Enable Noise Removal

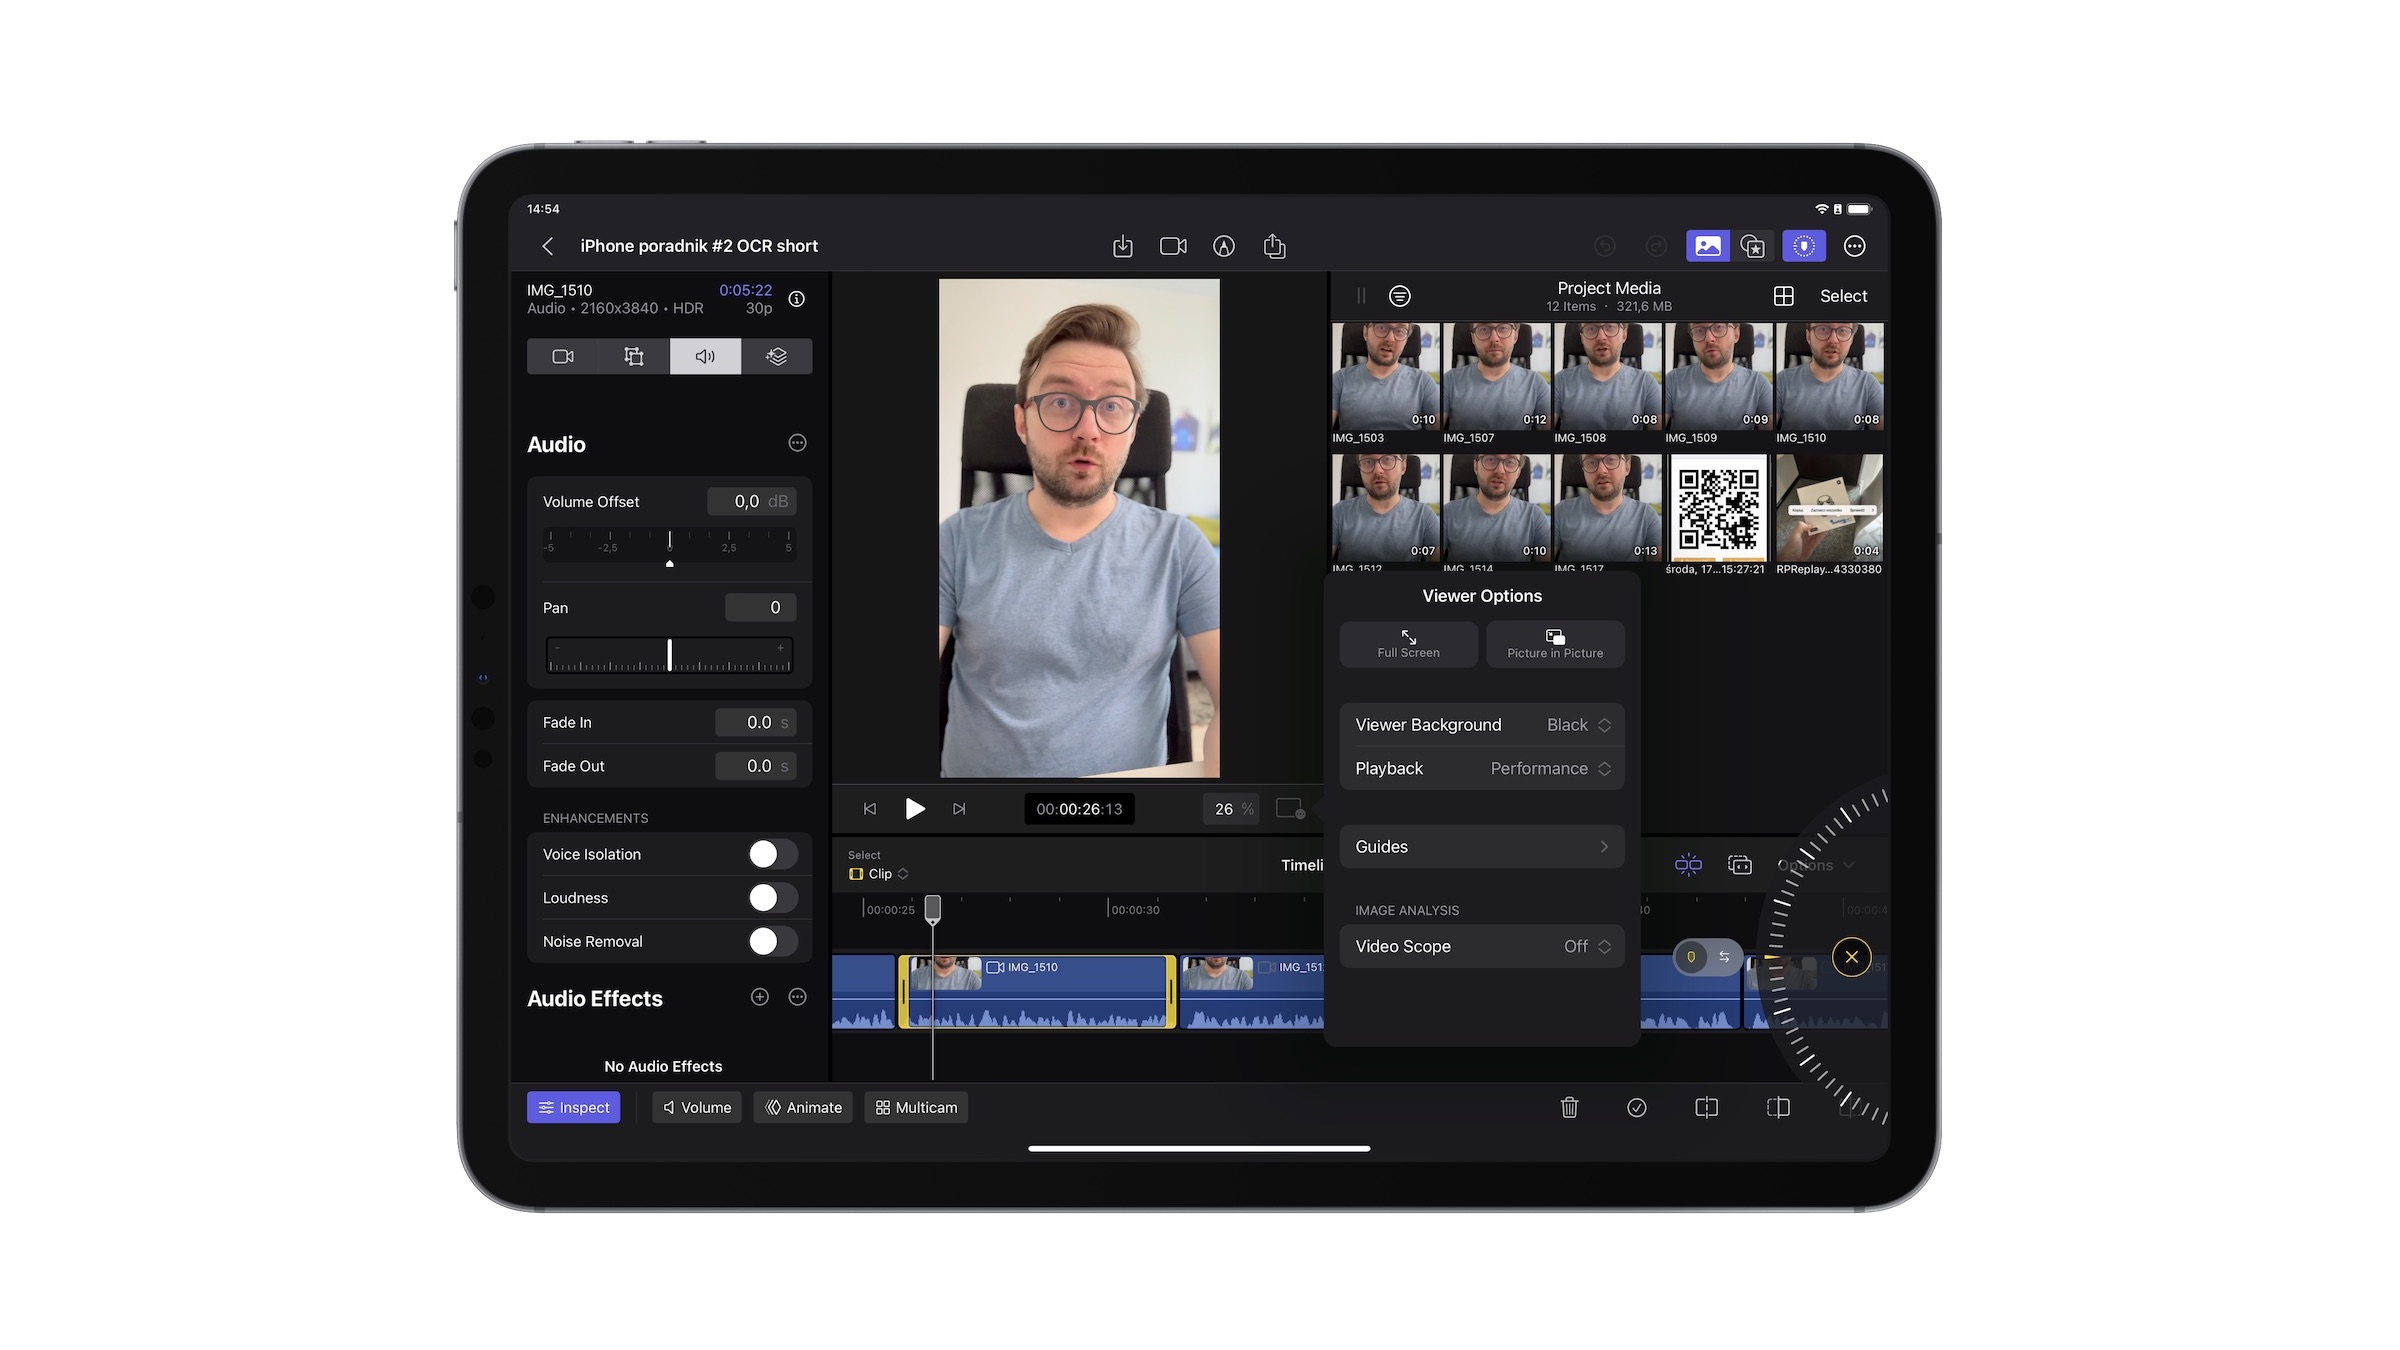tap(773, 941)
